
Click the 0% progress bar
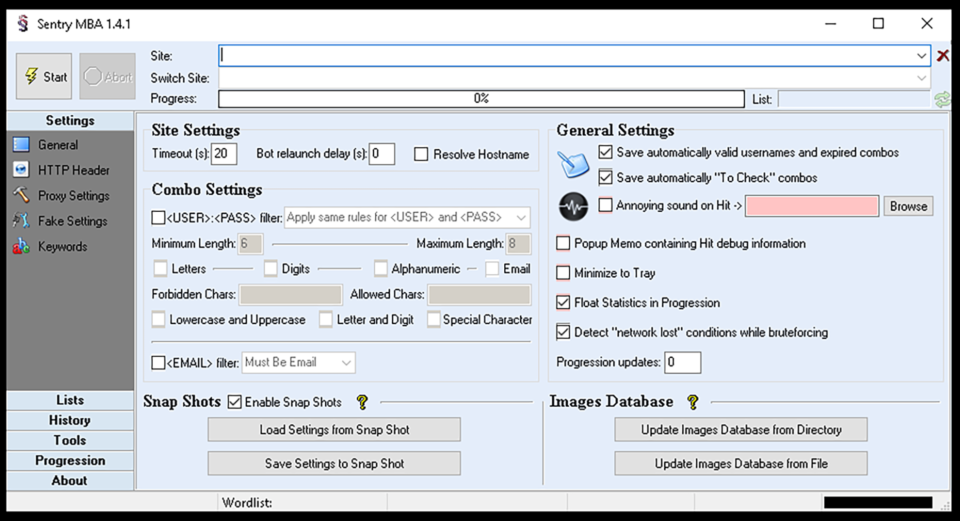pyautogui.click(x=481, y=99)
